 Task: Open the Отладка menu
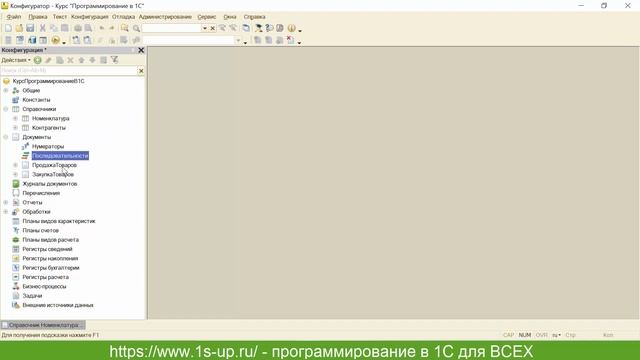point(123,17)
